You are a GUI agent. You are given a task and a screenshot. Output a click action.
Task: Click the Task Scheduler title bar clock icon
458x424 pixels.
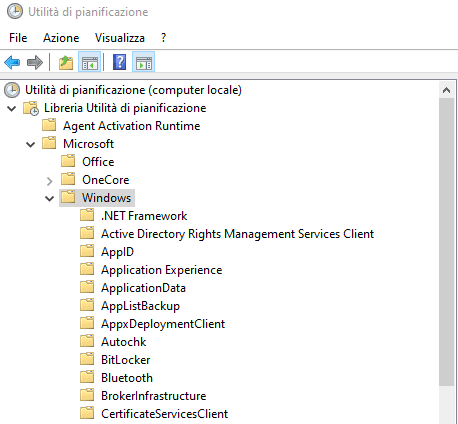[x=15, y=11]
